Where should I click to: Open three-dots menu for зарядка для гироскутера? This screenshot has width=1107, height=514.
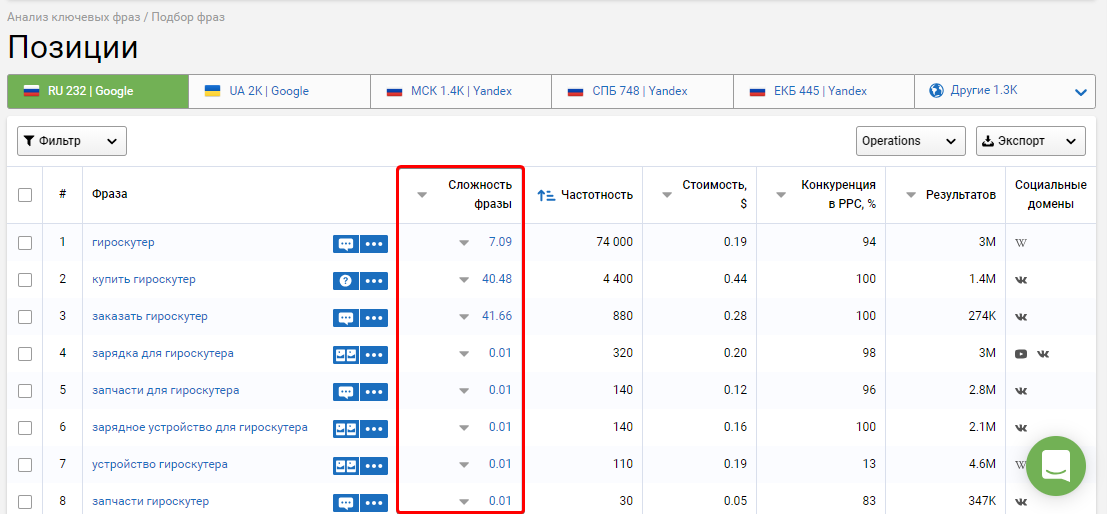pyautogui.click(x=374, y=355)
